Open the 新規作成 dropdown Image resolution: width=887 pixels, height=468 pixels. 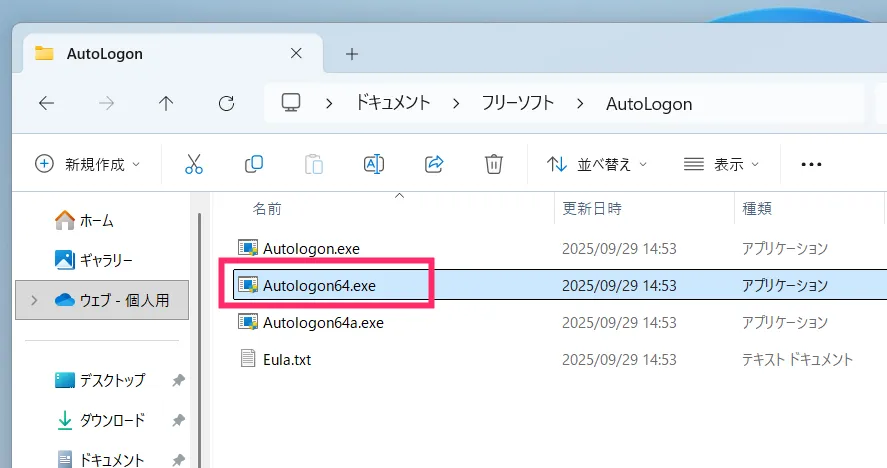(x=88, y=164)
